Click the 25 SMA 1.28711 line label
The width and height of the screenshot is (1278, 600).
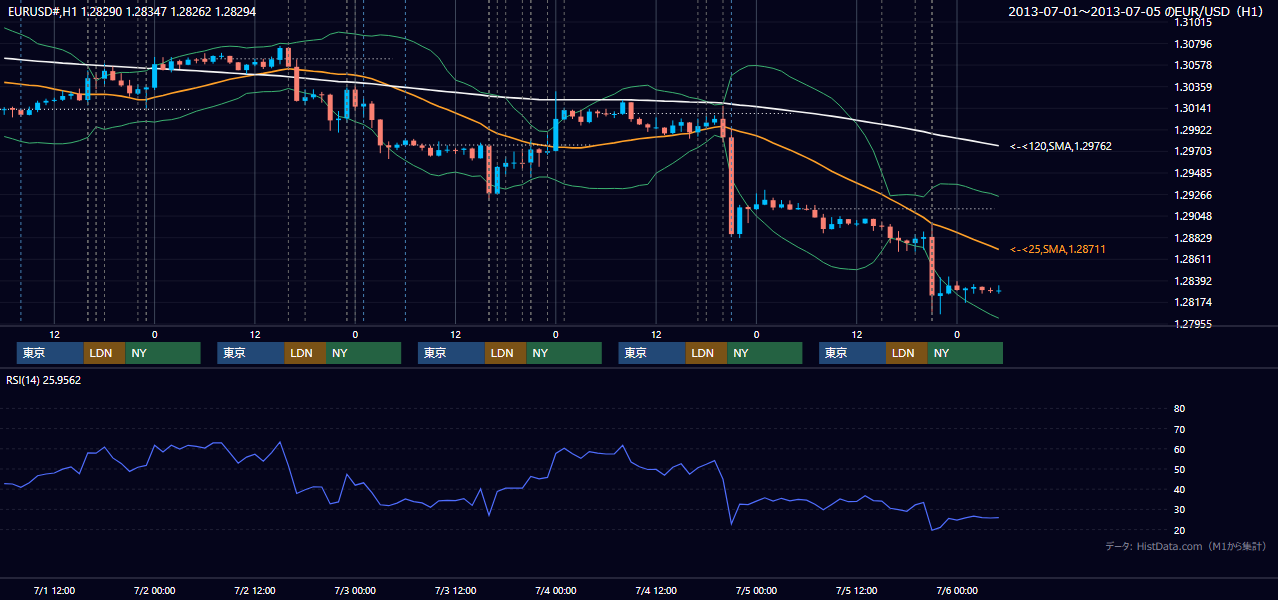pyautogui.click(x=1058, y=249)
